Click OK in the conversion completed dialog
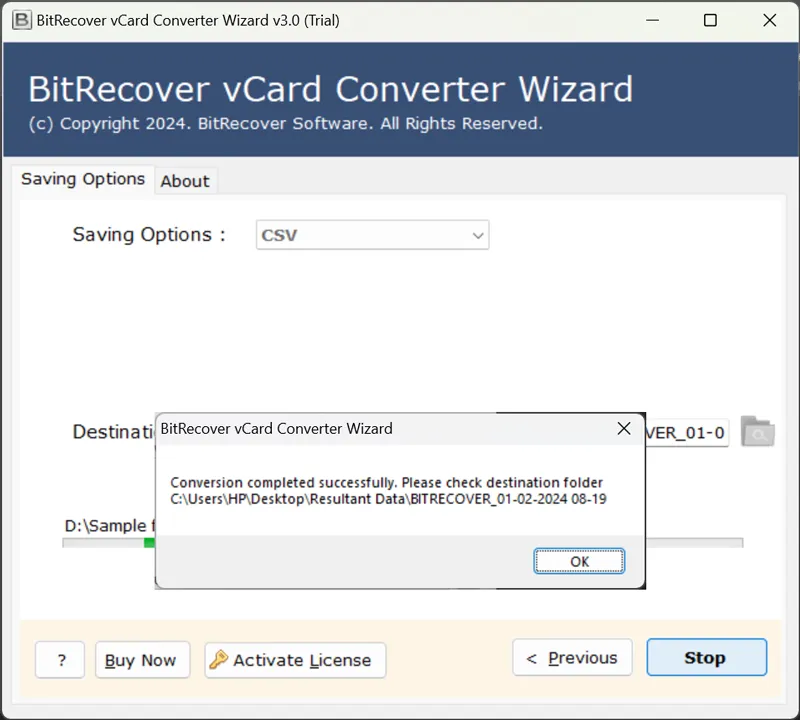 (x=579, y=561)
